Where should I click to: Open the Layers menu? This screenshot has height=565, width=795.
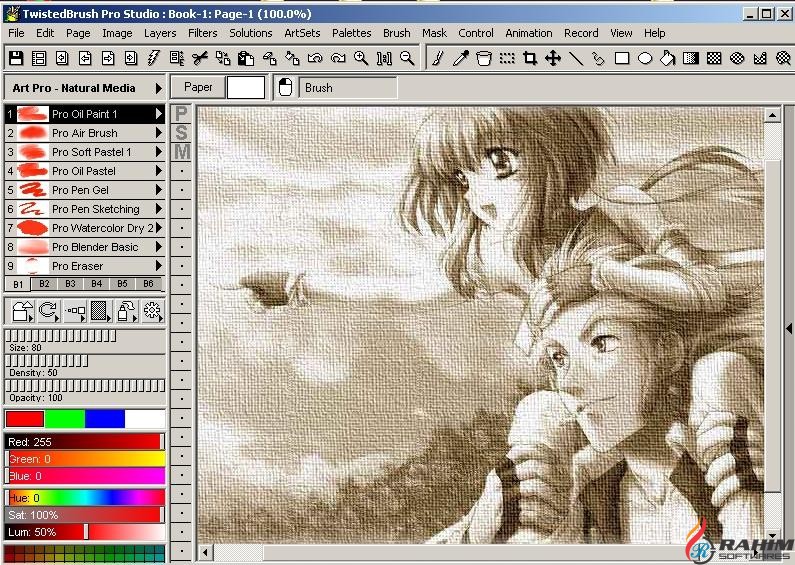click(x=160, y=33)
